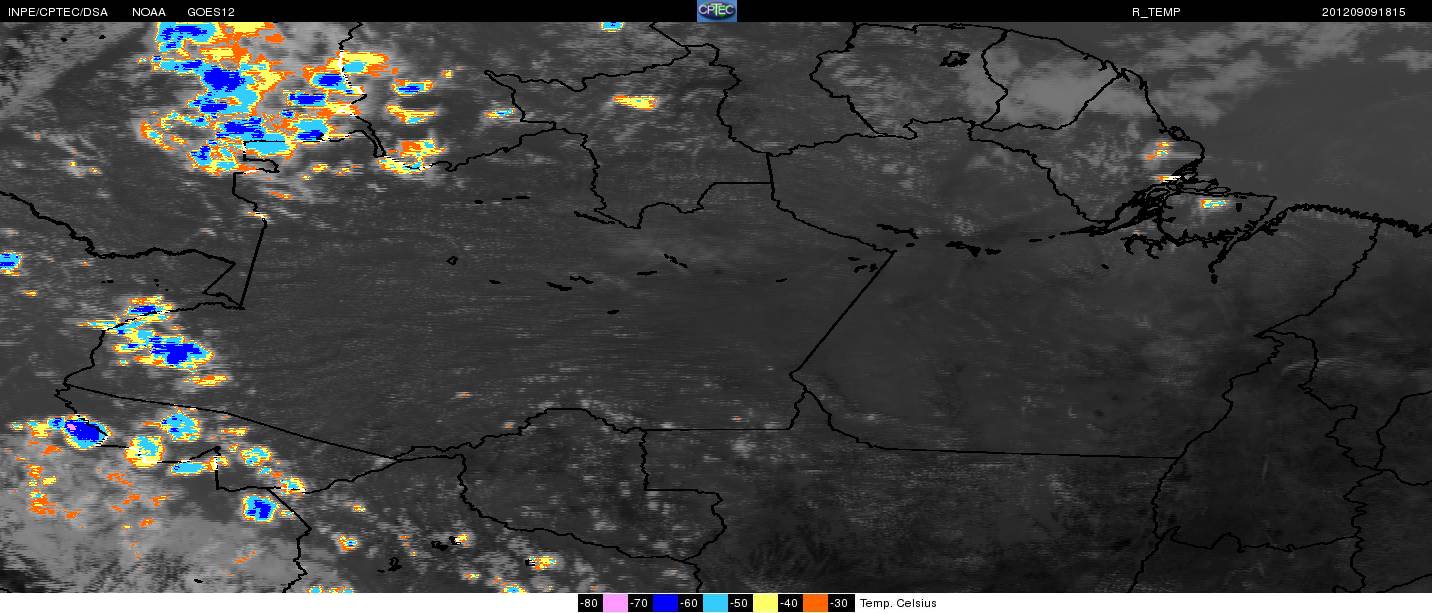Click the GOES12 satellite label
Screen dimensions: 1432x613
(x=211, y=12)
